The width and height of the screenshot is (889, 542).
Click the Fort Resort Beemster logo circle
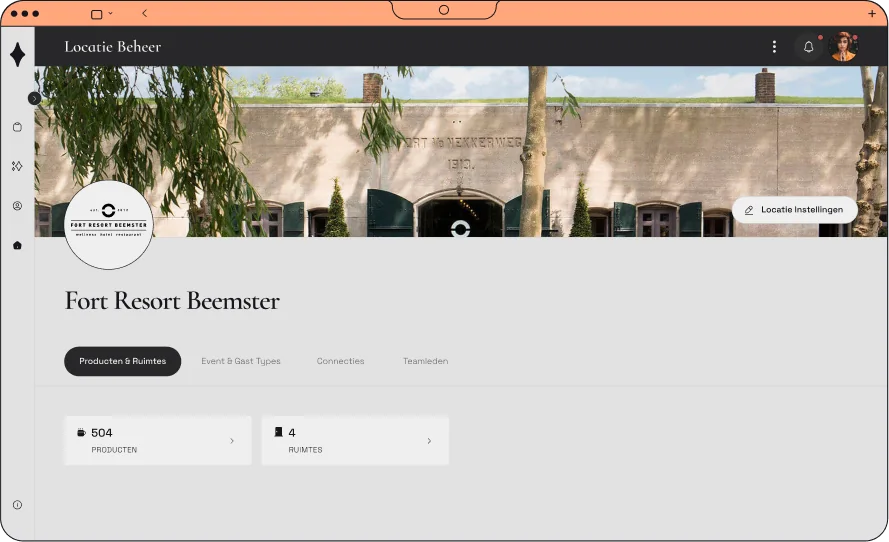(108, 225)
